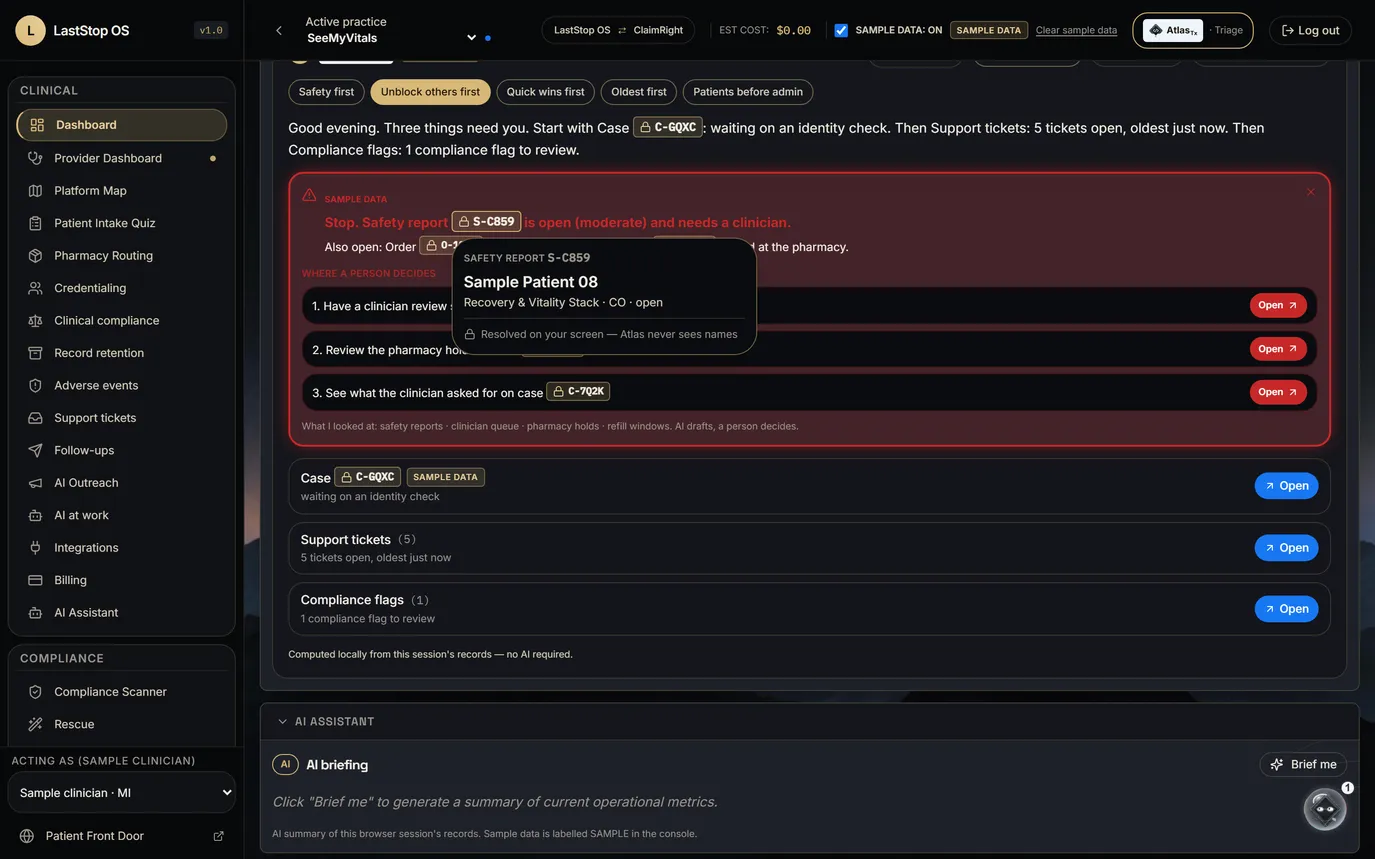The width and height of the screenshot is (1375, 859).
Task: Open the Support tickets row
Action: coord(1286,548)
